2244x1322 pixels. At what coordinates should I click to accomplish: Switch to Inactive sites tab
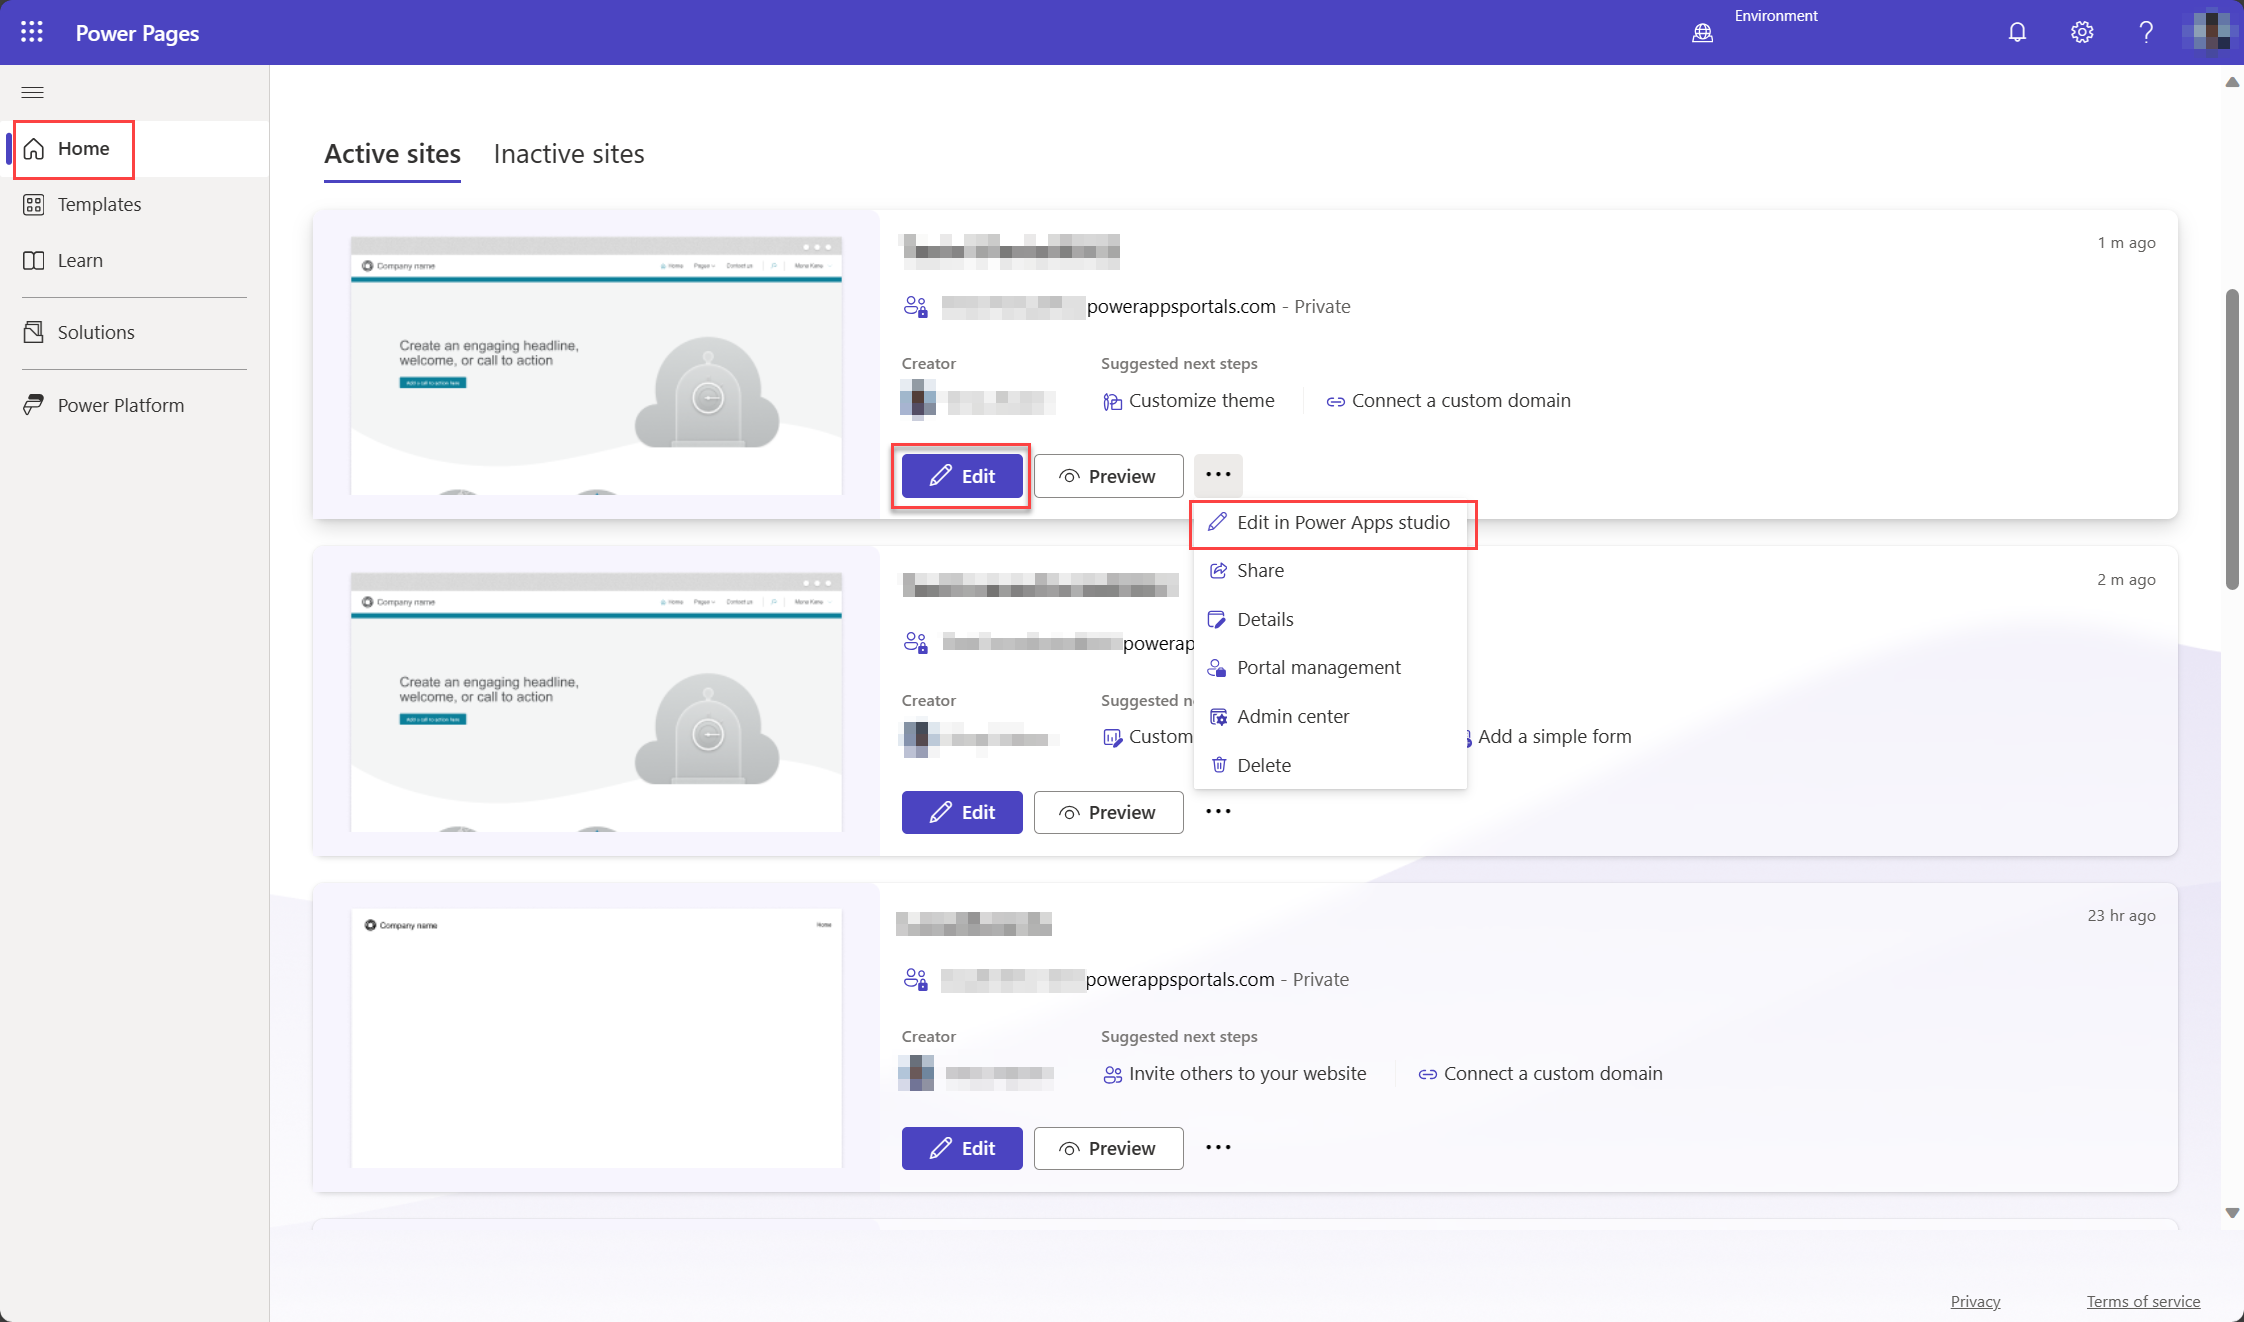(570, 154)
